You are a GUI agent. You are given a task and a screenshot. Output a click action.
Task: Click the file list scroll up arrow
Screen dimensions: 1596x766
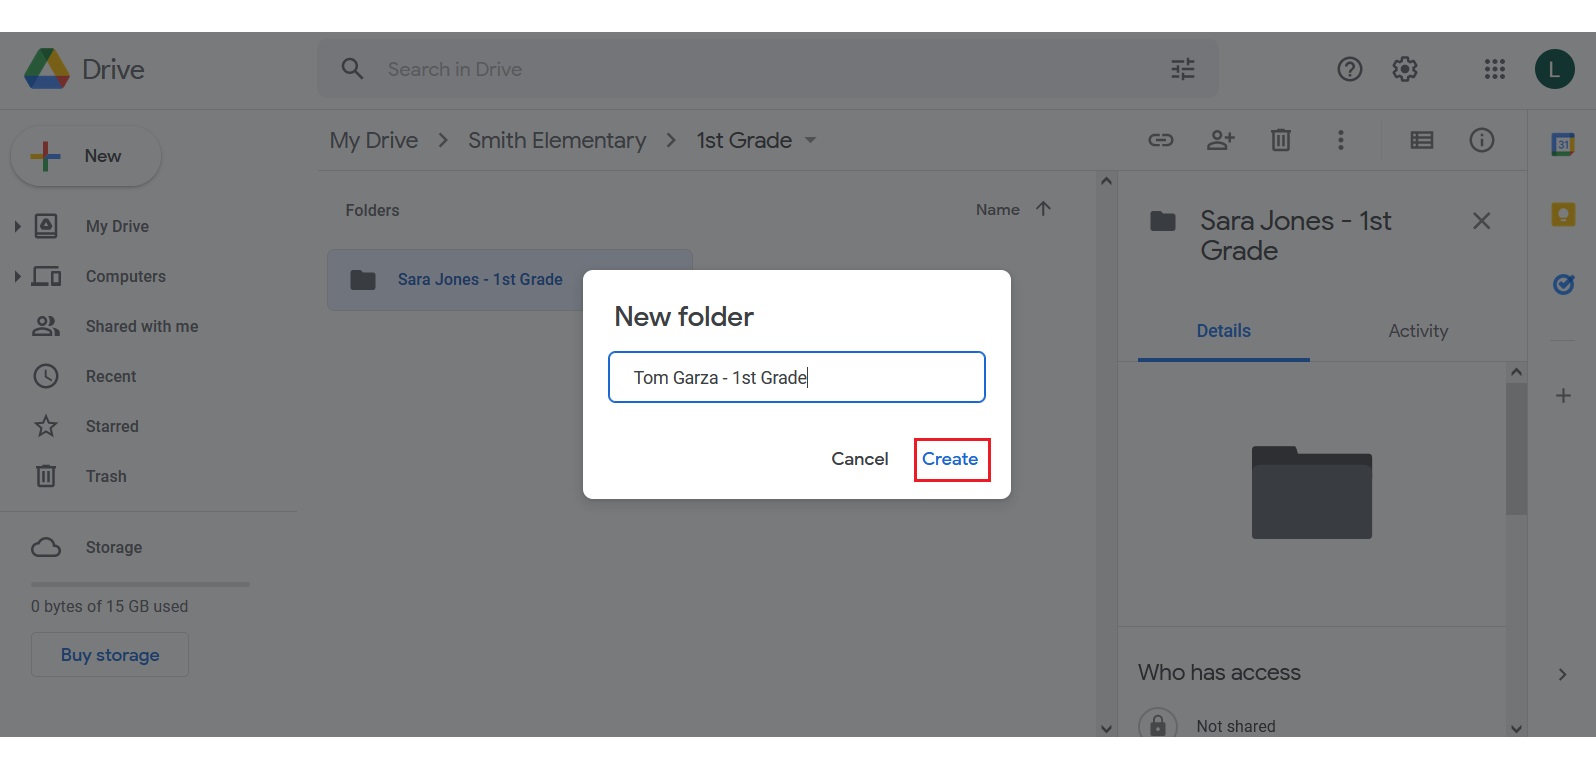(1106, 181)
